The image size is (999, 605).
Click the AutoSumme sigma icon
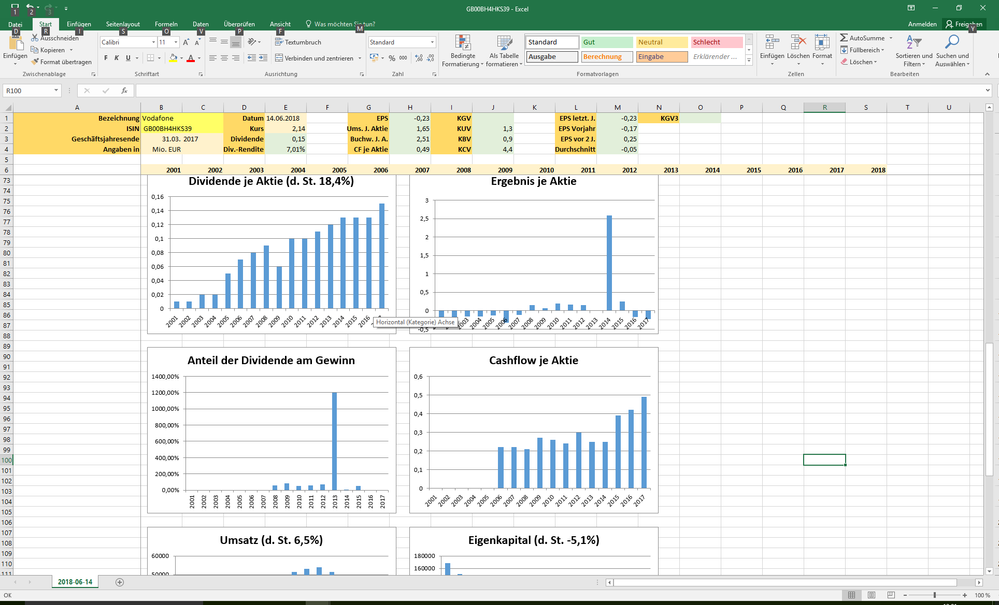pos(844,38)
